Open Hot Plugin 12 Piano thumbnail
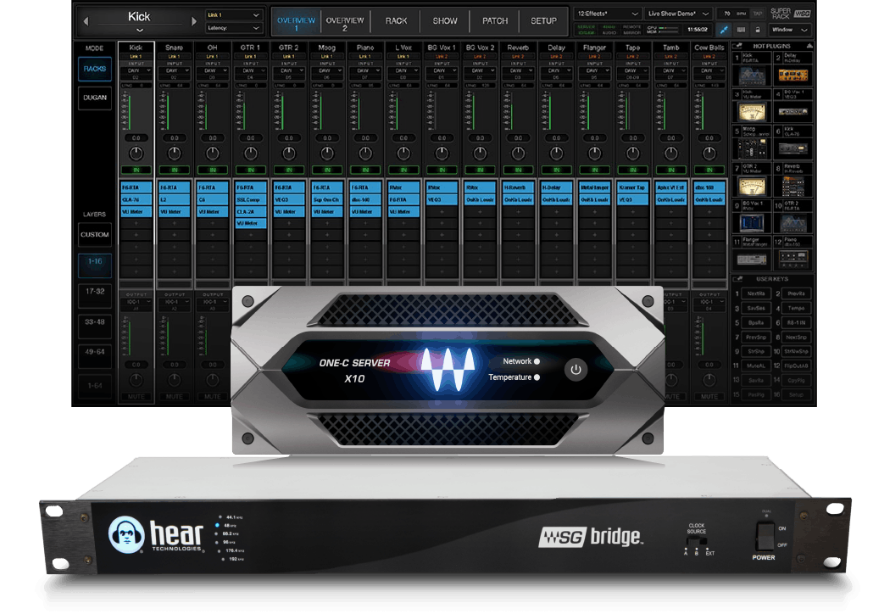Viewport: 894px width, 614px height. pos(793,258)
